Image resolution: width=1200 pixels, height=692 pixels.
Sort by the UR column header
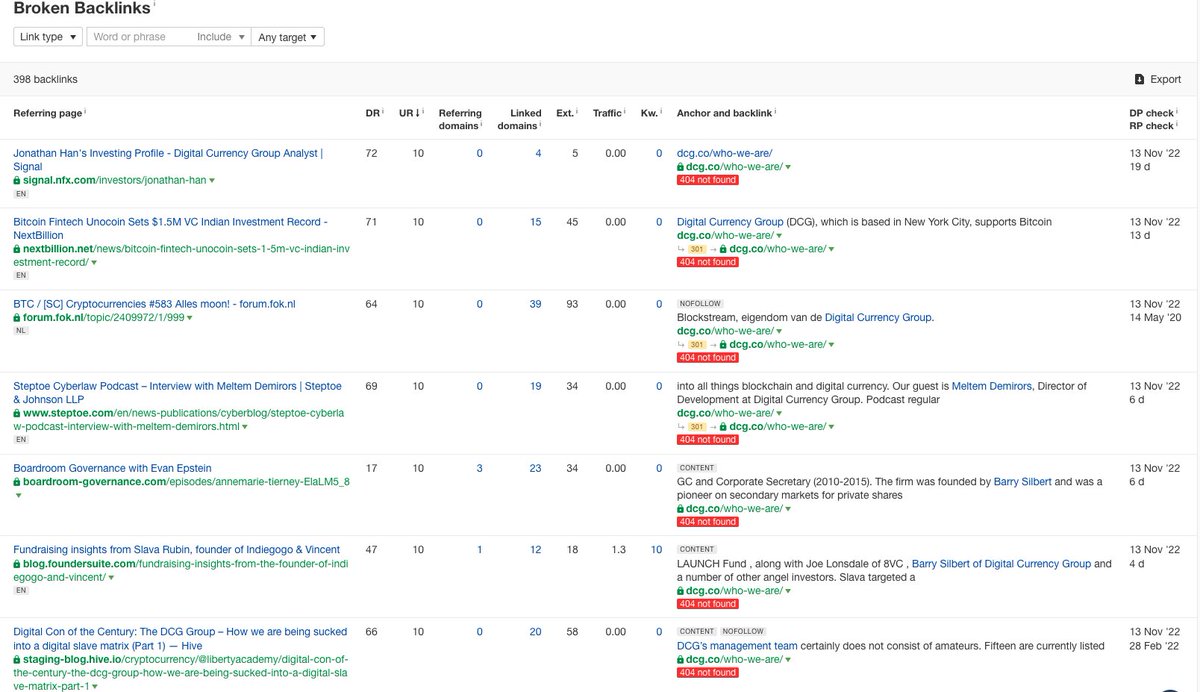tap(410, 113)
